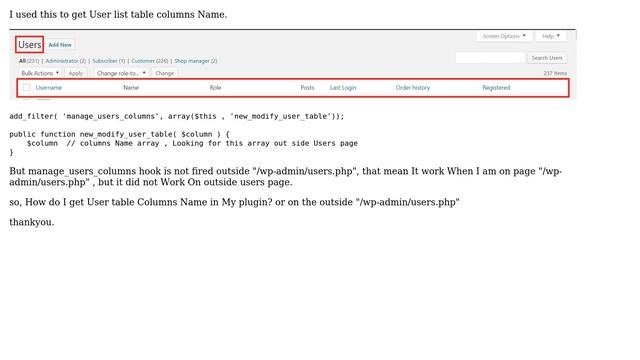Sort by the Order history column
The width and height of the screenshot is (640, 360).
[413, 88]
